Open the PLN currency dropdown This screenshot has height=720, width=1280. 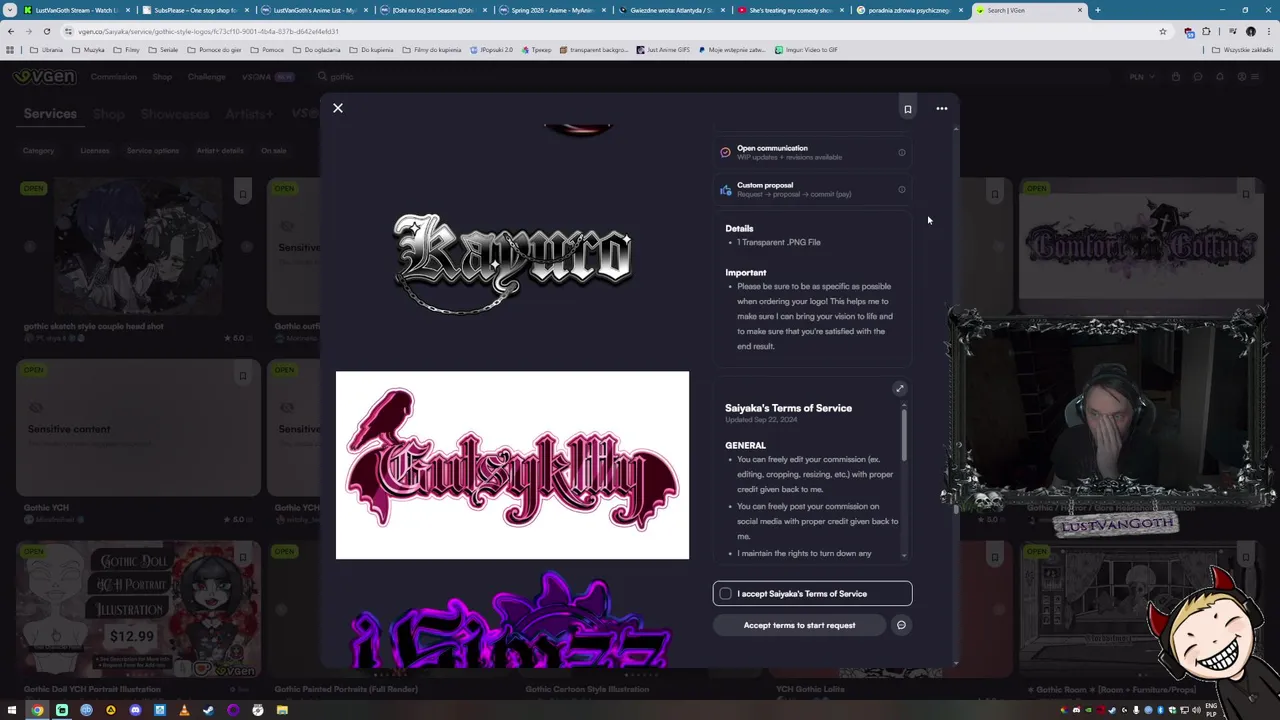pos(1141,77)
